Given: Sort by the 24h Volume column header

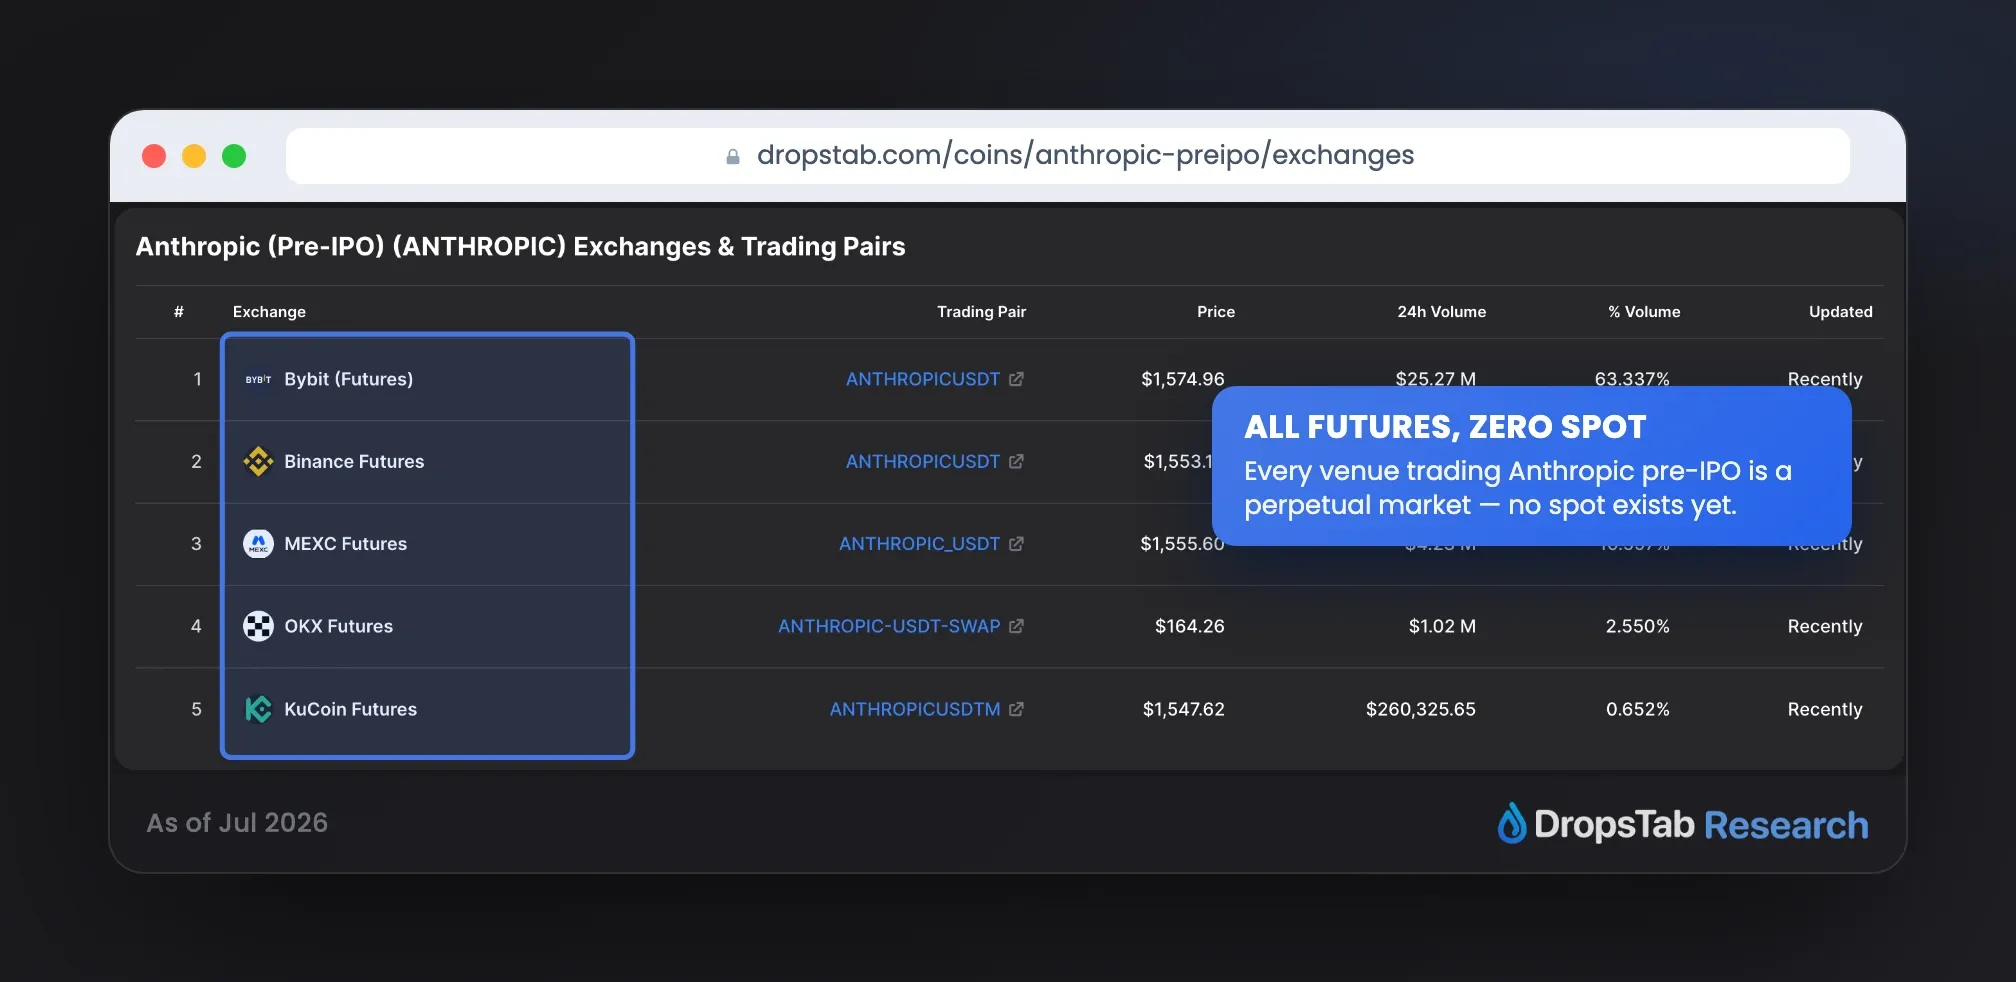Looking at the screenshot, I should coord(1441,312).
